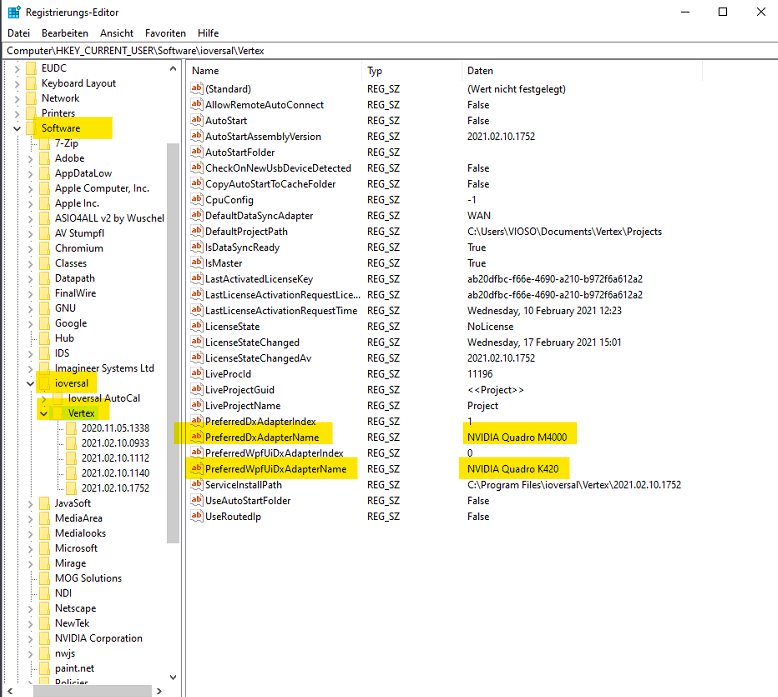Click the ab icon of (Standard) value
Viewport: 778px width, 697px height.
point(196,89)
